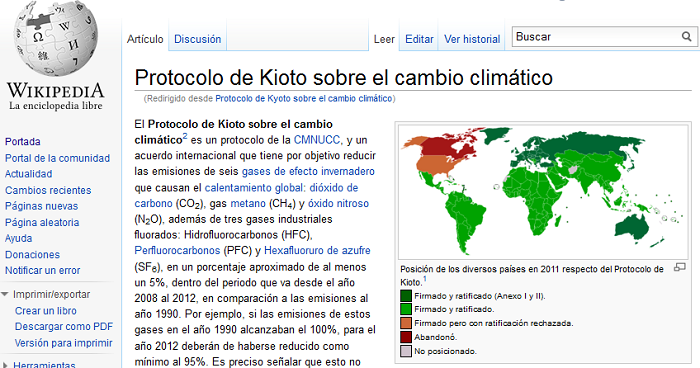Open Páginas nuevas link

(41, 206)
